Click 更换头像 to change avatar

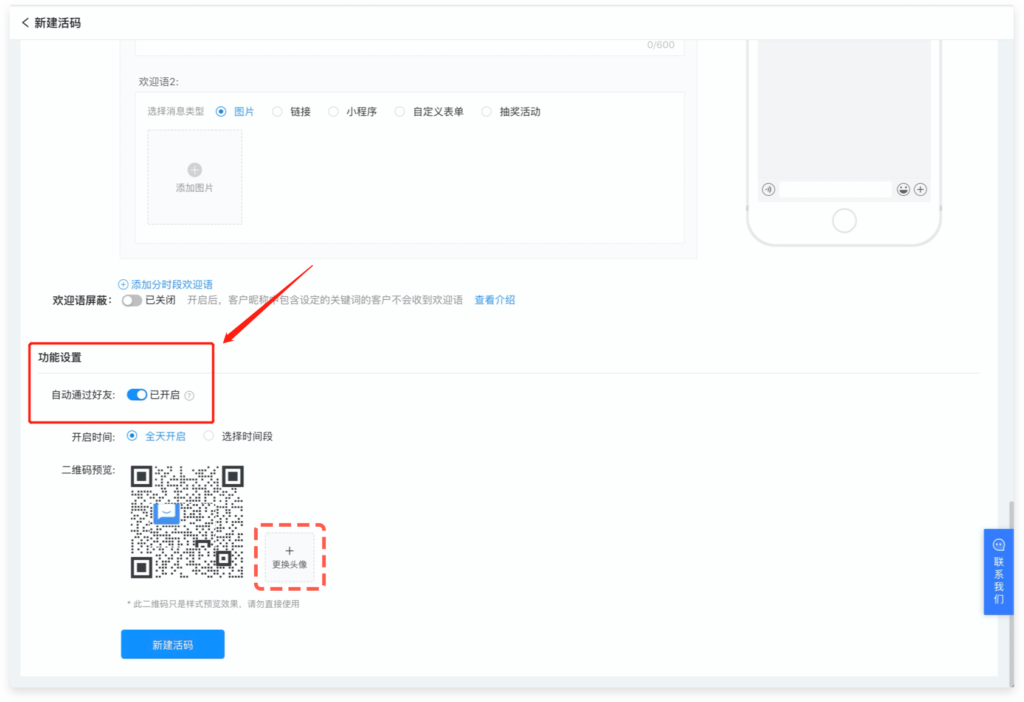(x=289, y=557)
